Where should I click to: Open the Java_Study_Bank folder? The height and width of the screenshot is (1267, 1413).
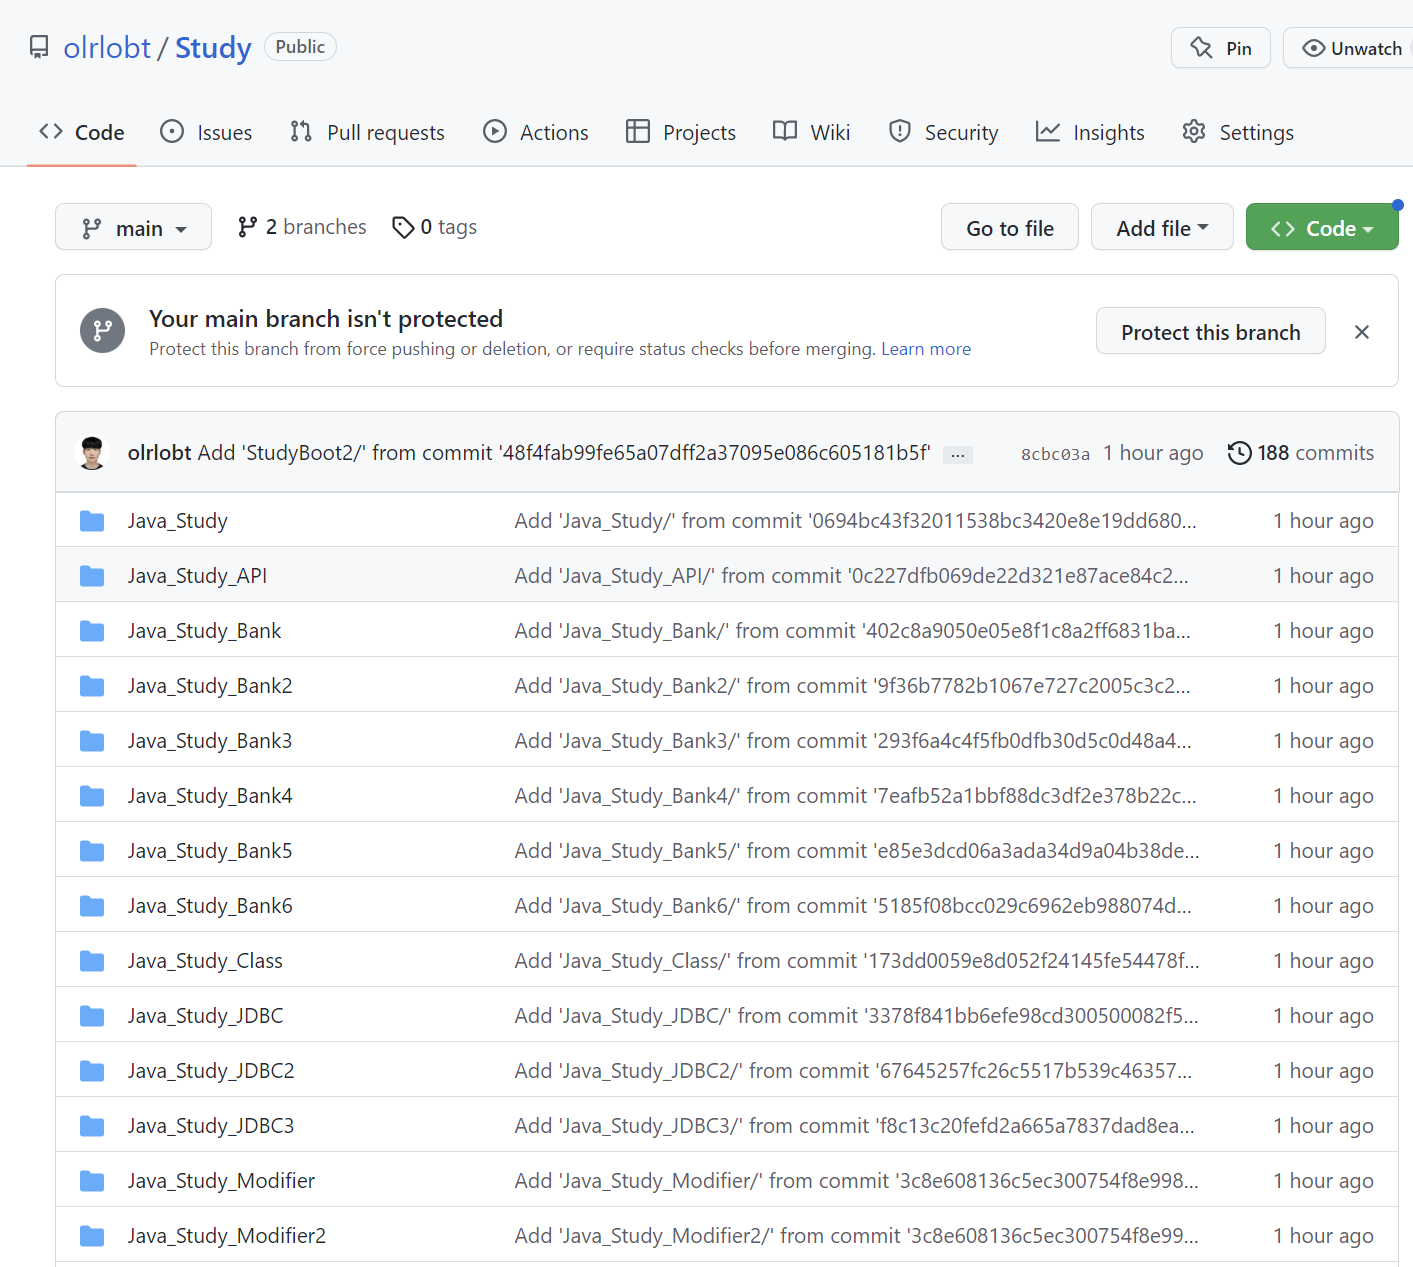[204, 631]
